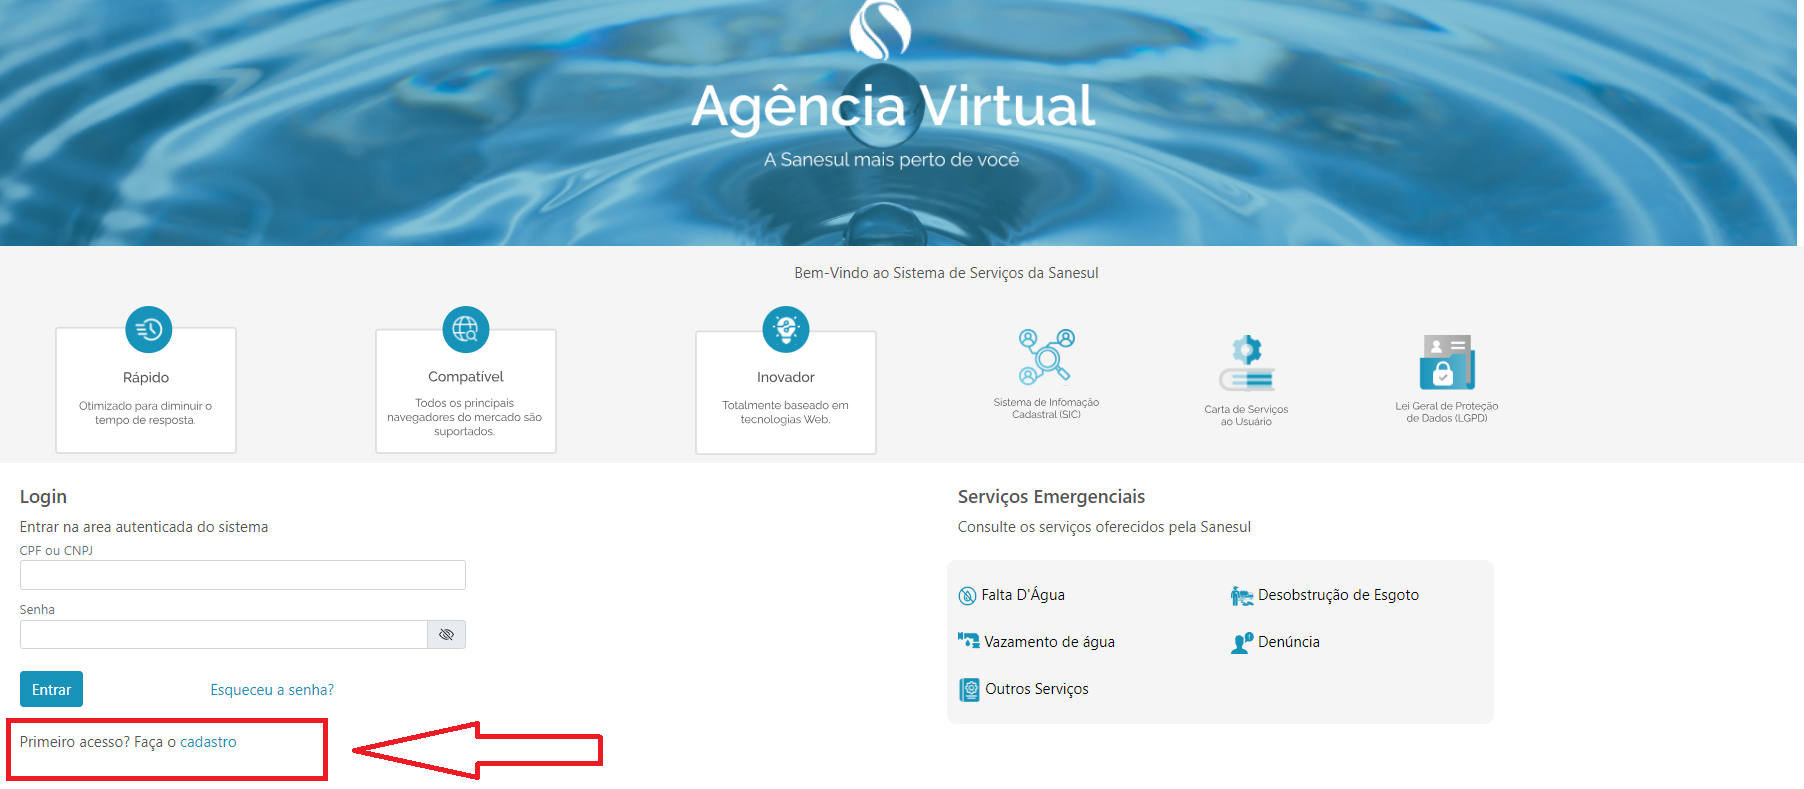Click the Inovador lightbulb icon
This screenshot has width=1804, height=789.
[786, 329]
